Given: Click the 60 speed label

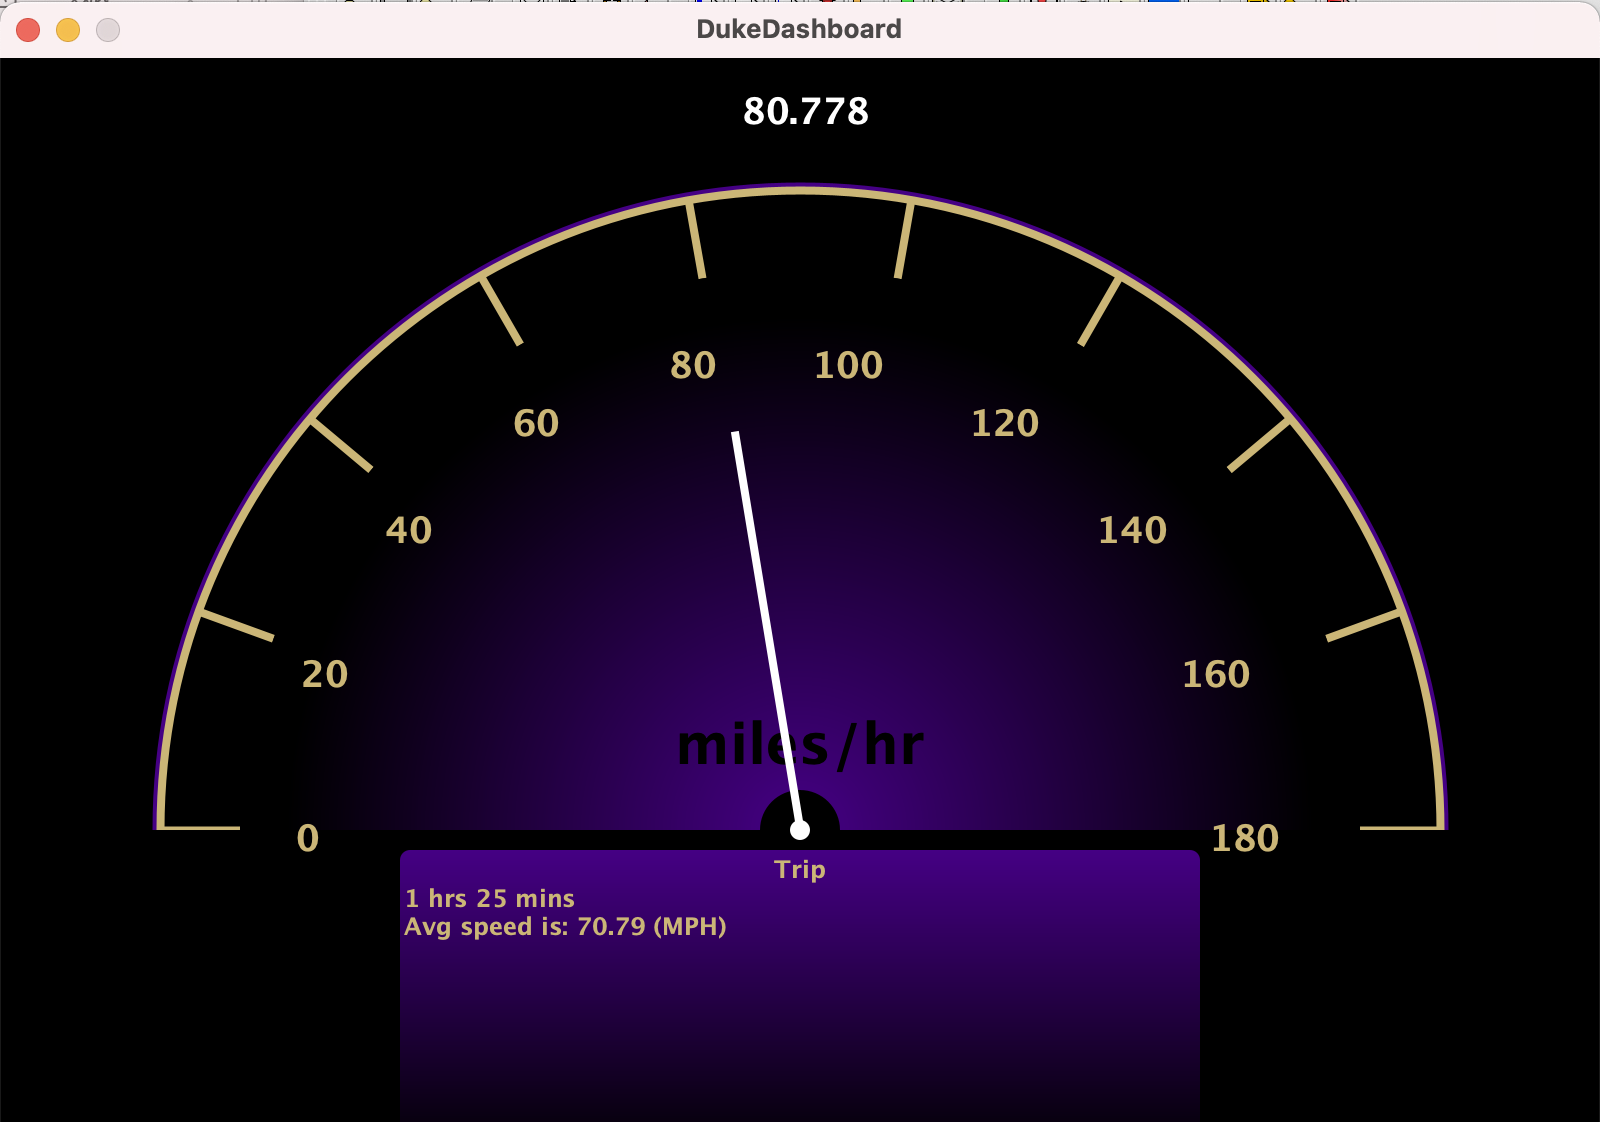Looking at the screenshot, I should pos(536,423).
